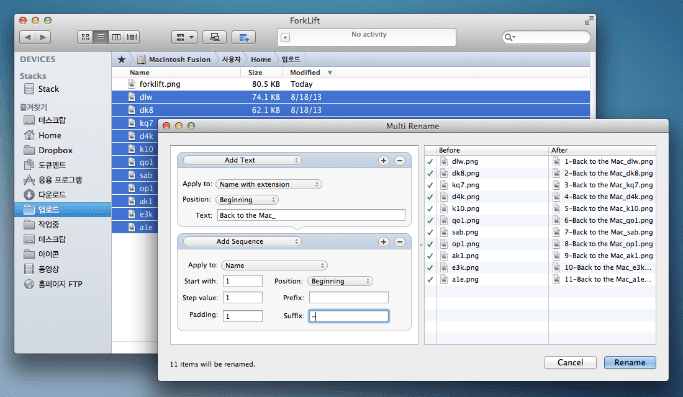Select 업로드 folder in the sidebar

[x=63, y=210]
